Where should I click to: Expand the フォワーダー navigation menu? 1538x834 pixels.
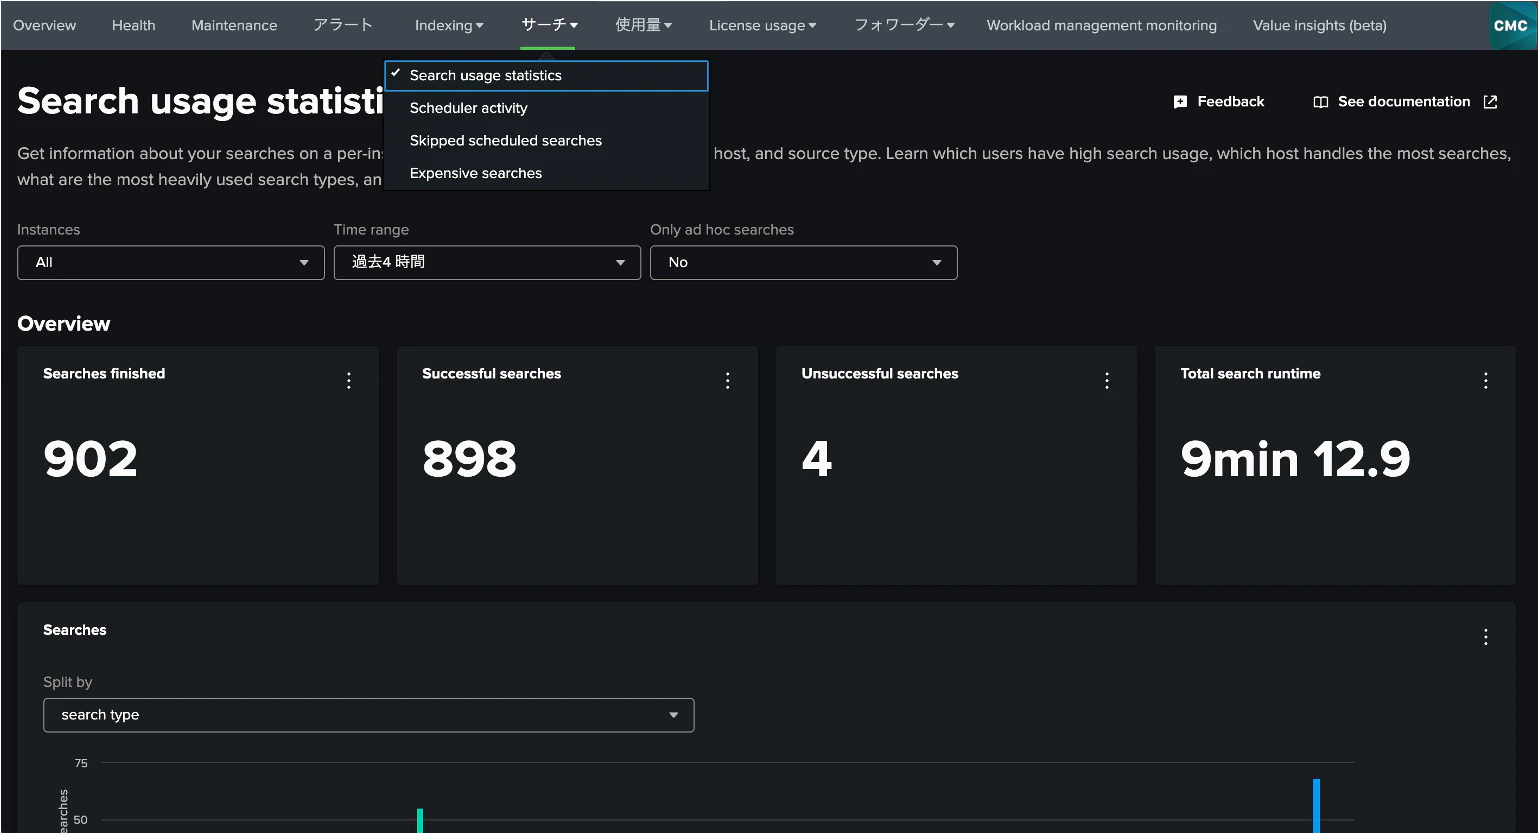point(904,25)
